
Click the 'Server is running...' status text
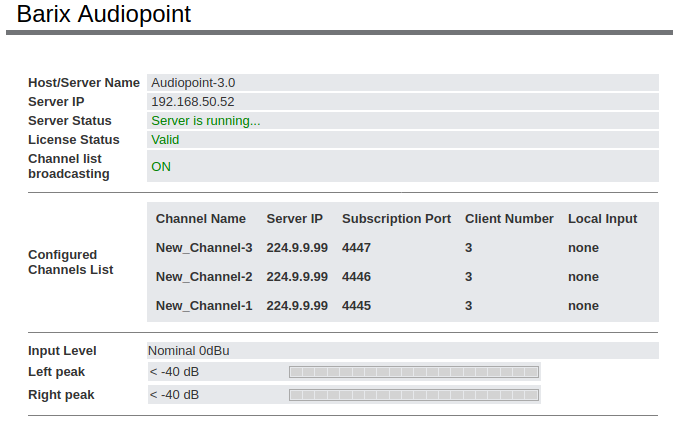(x=205, y=121)
